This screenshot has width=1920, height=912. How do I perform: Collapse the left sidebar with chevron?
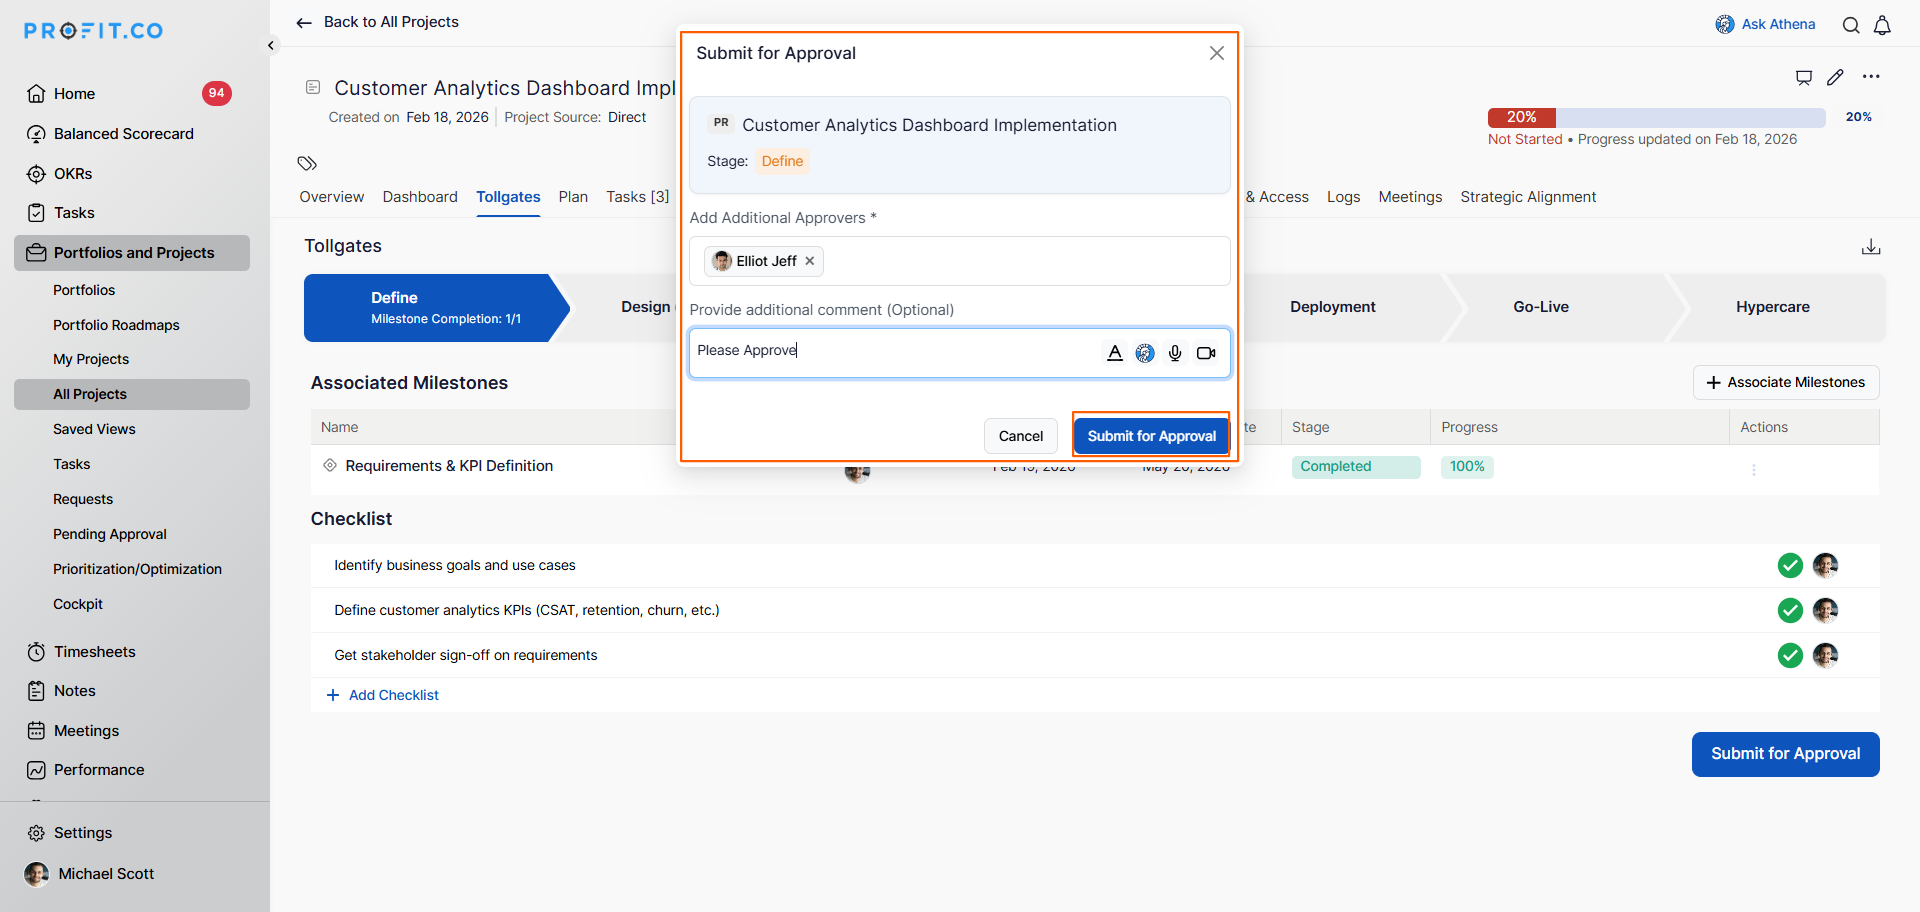[271, 45]
